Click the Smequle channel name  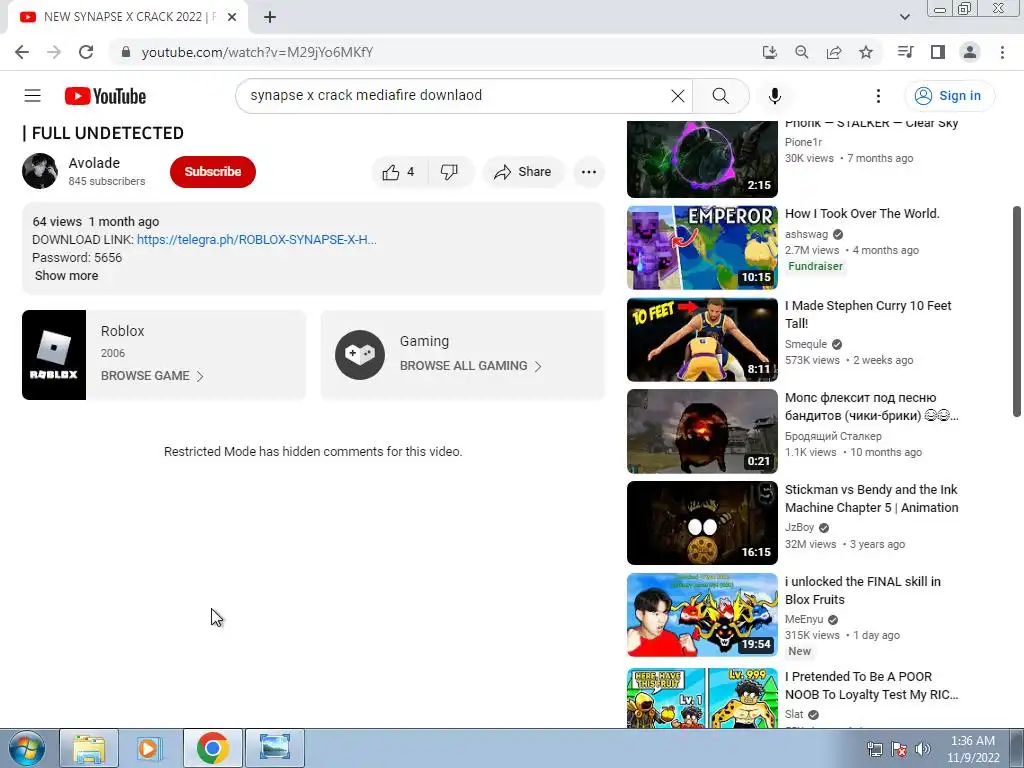click(x=806, y=344)
